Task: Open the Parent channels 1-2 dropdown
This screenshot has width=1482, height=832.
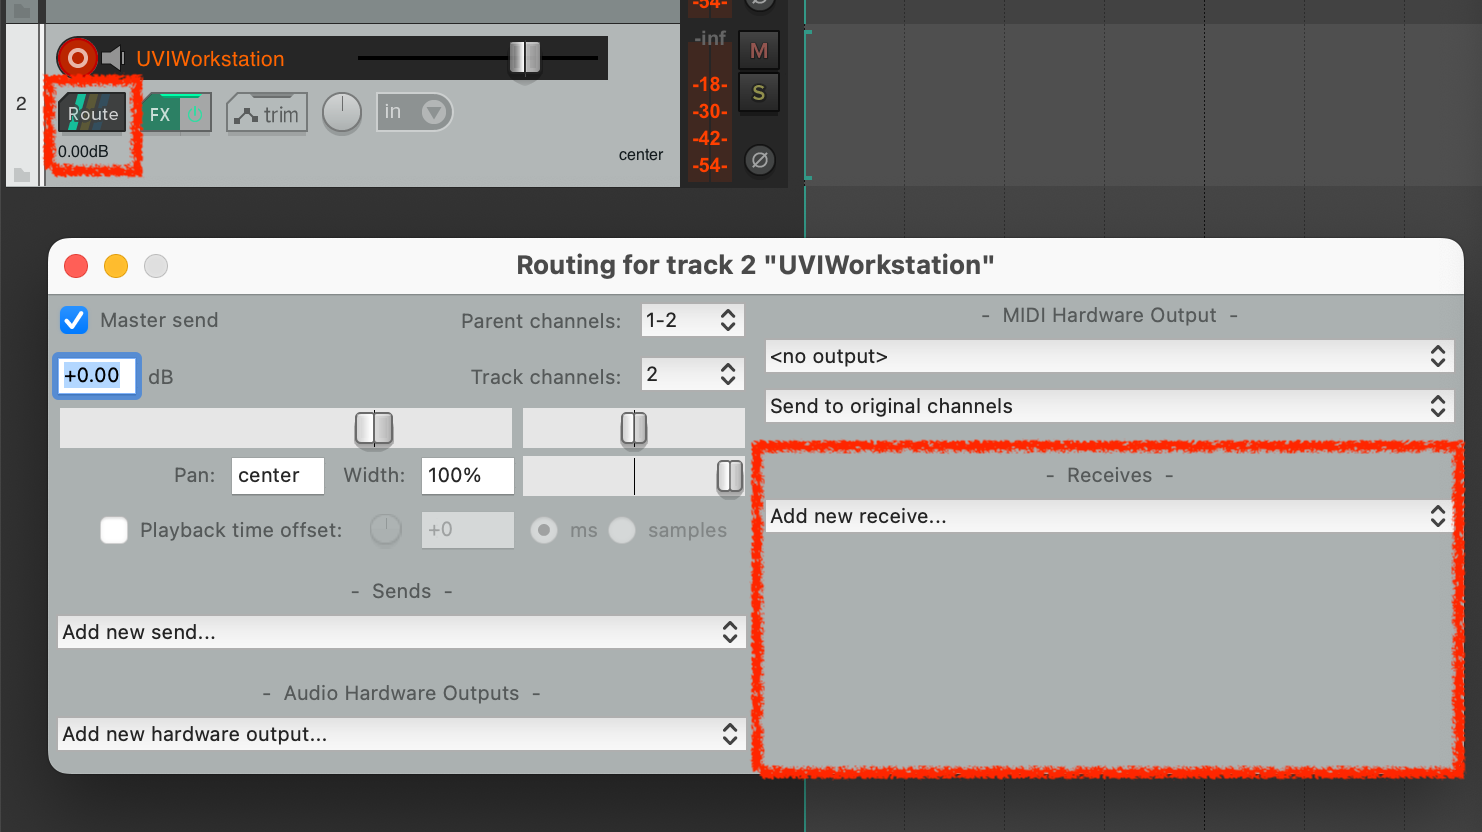Action: 692,320
